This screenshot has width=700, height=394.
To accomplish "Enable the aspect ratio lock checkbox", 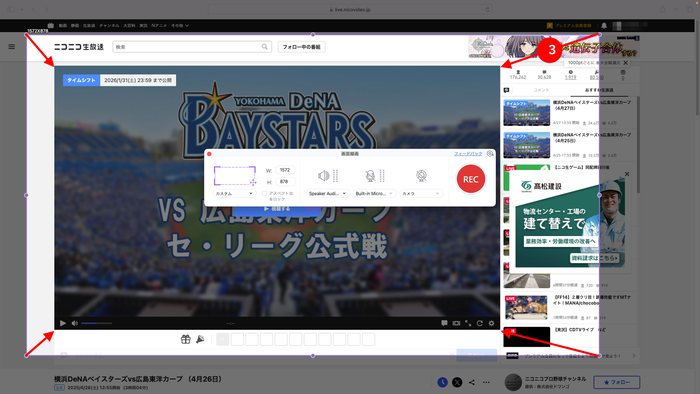I will point(264,193).
